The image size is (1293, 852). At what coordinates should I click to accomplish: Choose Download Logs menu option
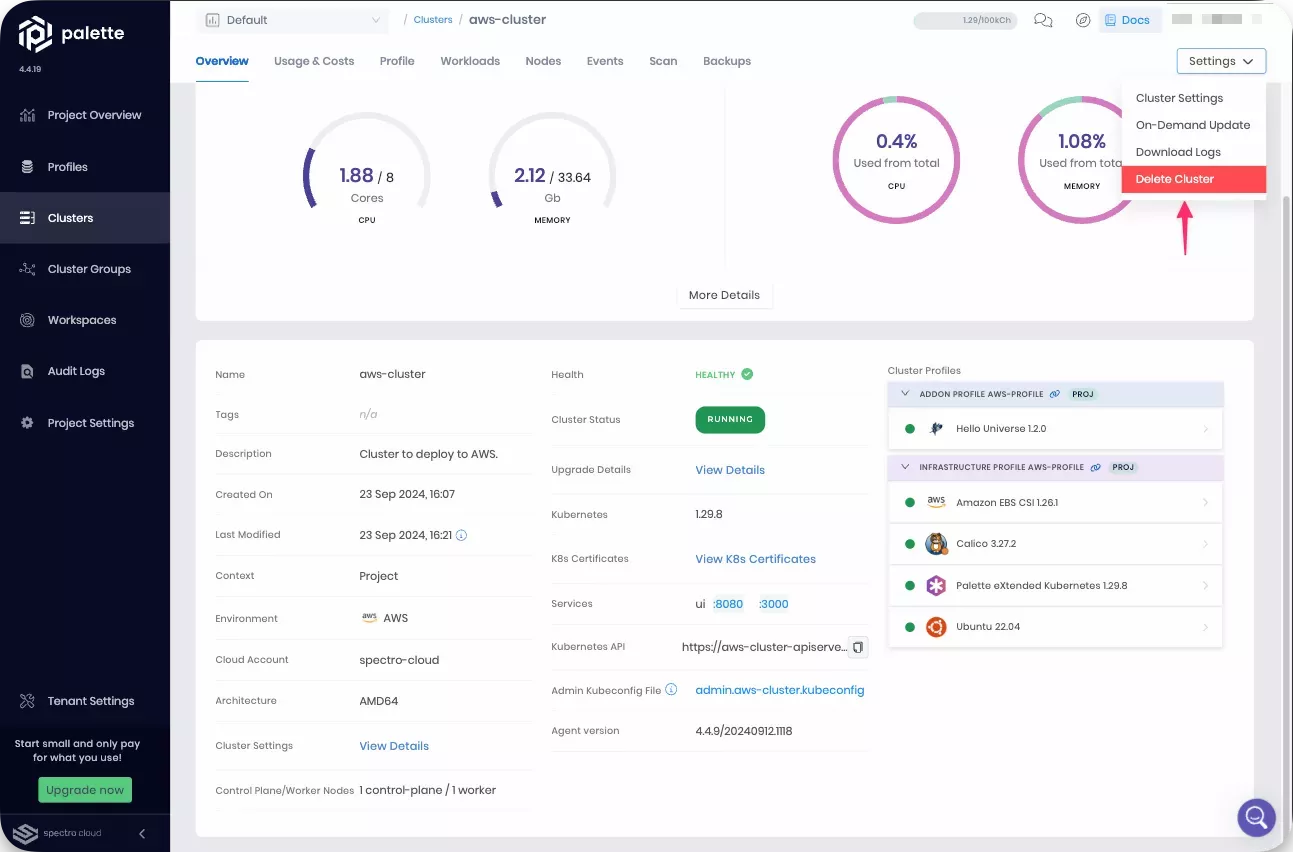pos(1178,152)
